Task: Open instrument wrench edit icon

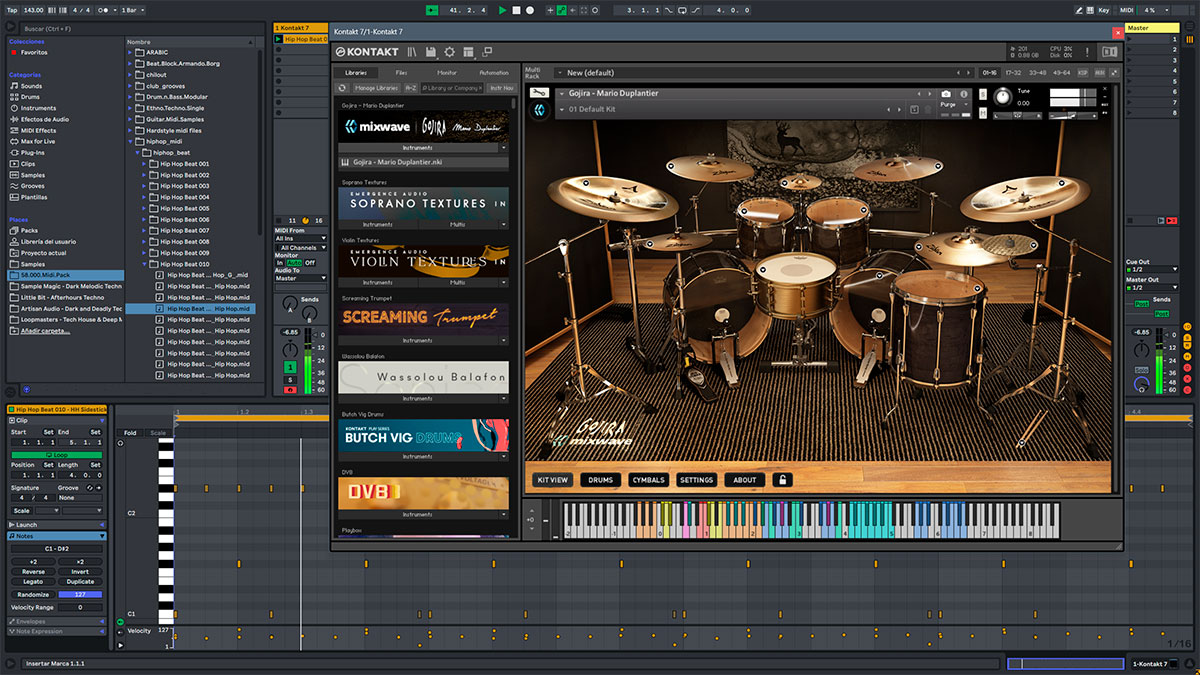Action: (539, 93)
